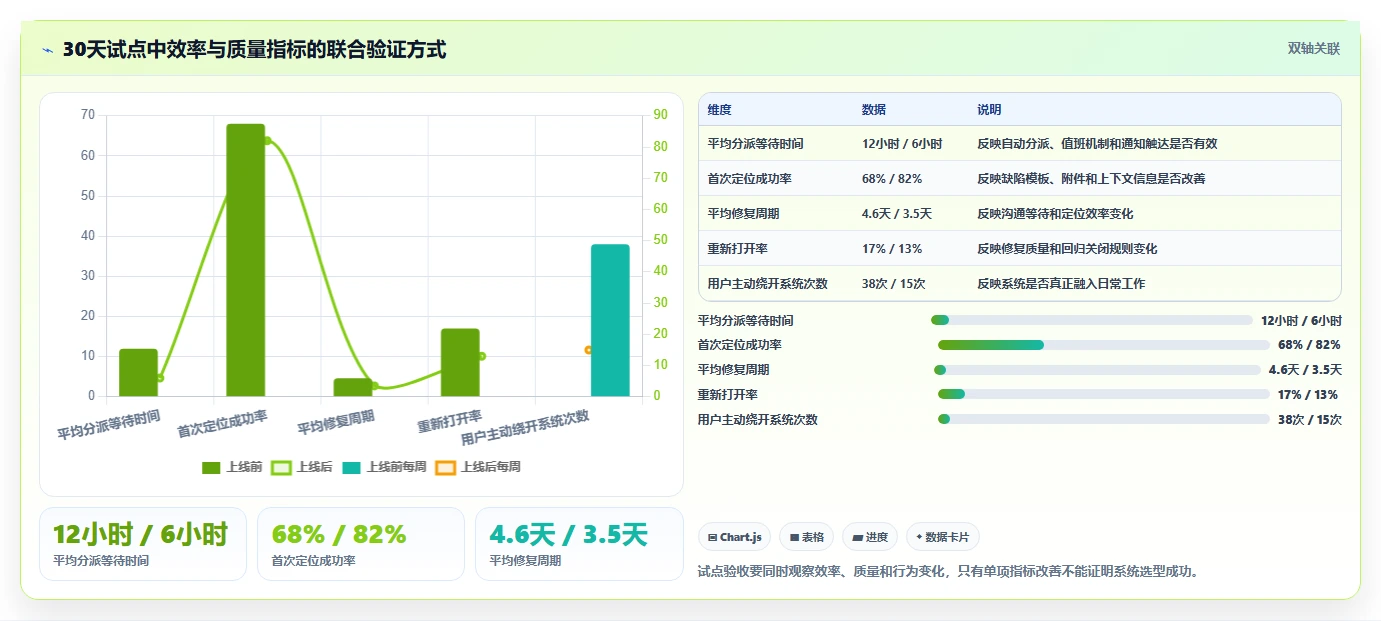This screenshot has height=621, width=1381.
Task: Click the dark green 上线前 legend swatch
Action: 211,467
